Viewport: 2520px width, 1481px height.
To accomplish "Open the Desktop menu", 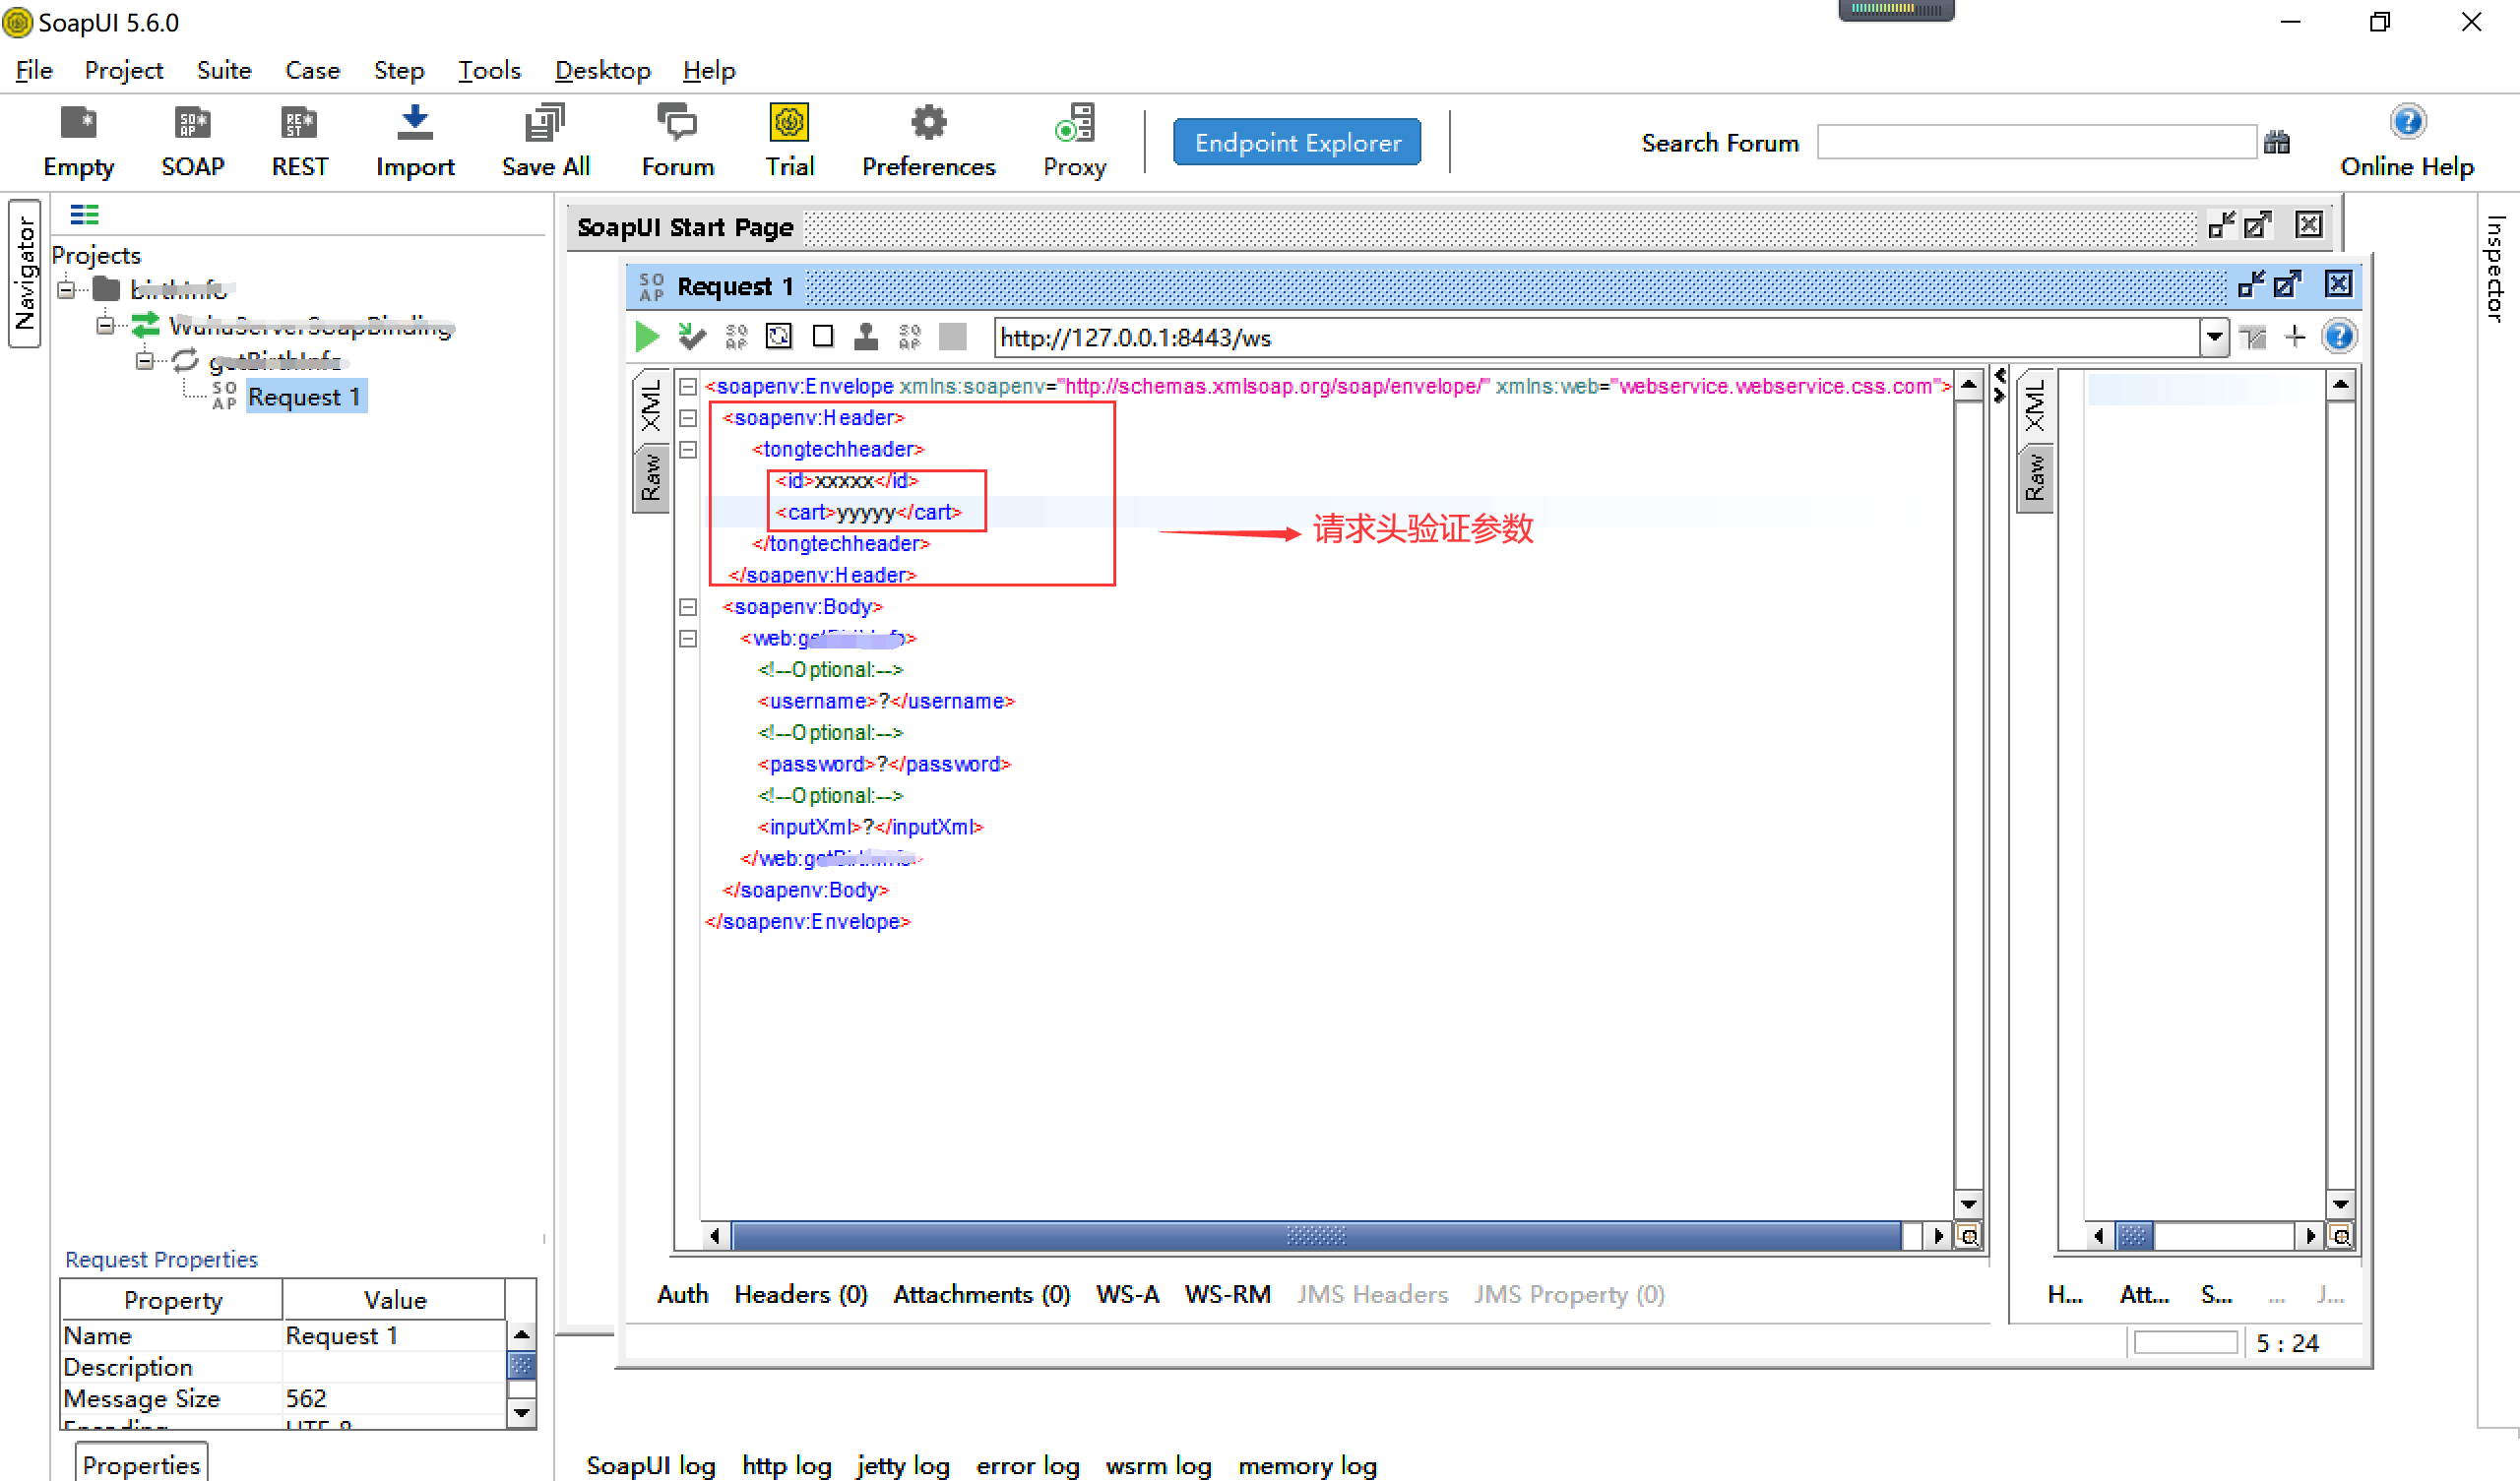I will pyautogui.click(x=602, y=70).
